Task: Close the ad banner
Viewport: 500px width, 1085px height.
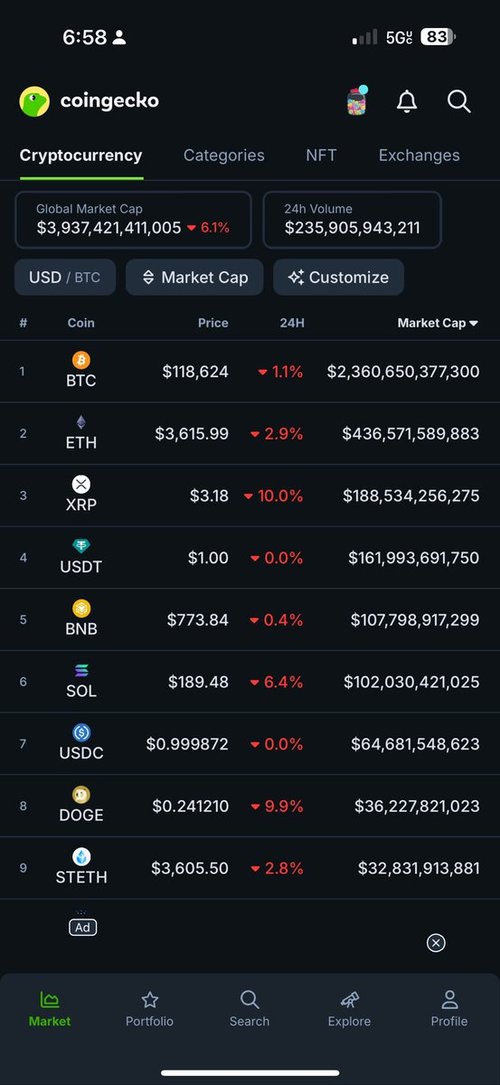Action: click(436, 943)
